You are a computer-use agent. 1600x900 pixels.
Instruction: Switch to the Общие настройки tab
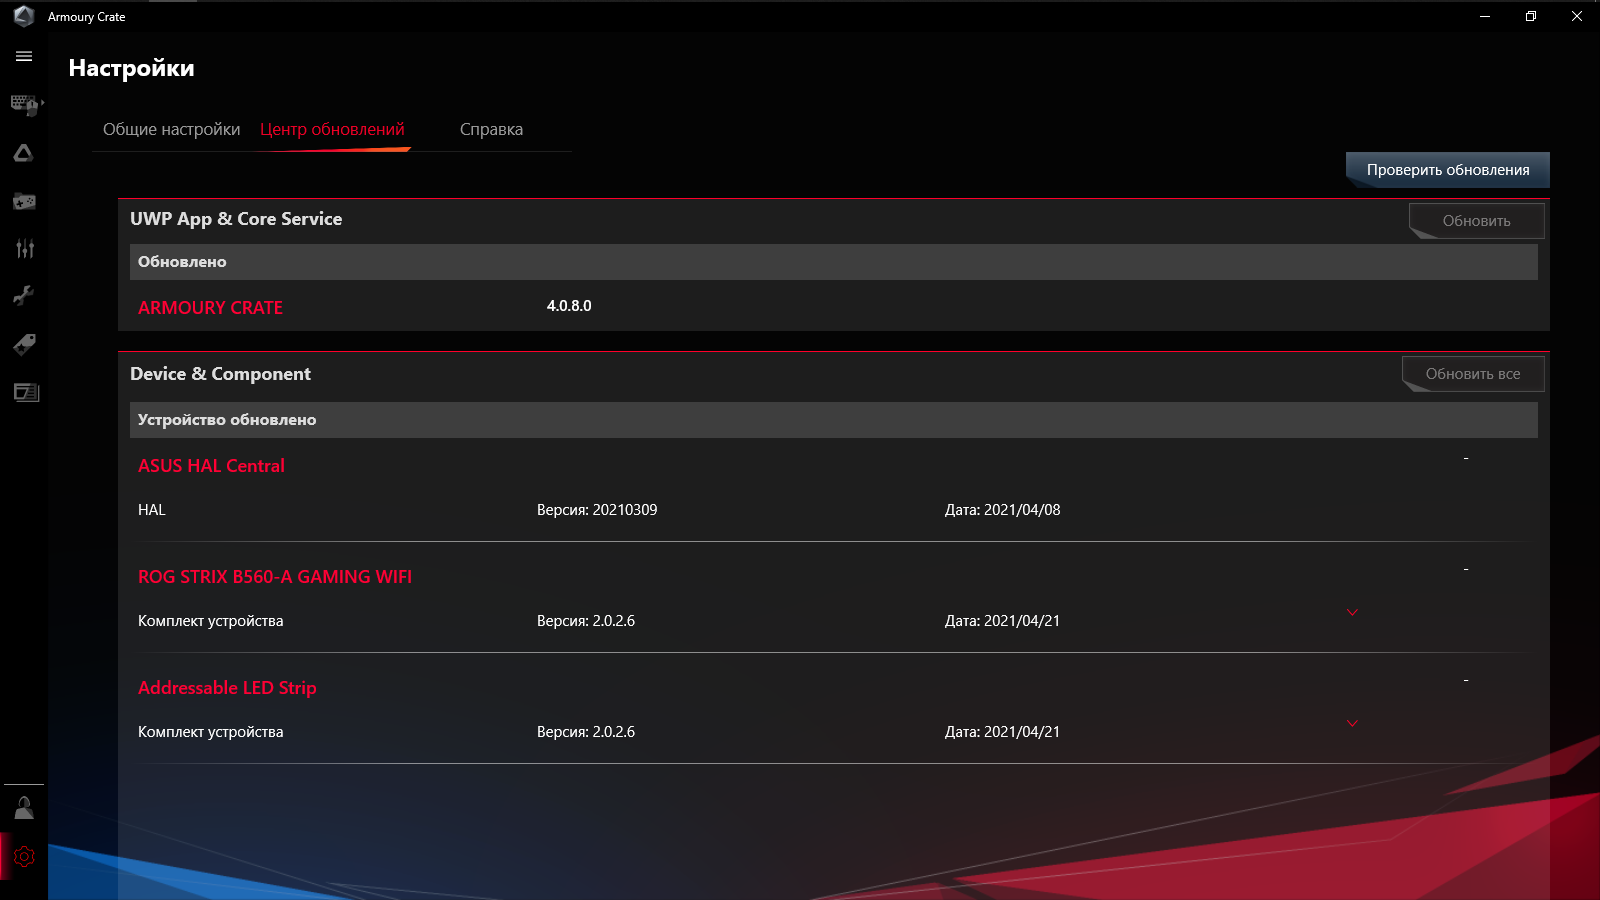click(x=172, y=129)
